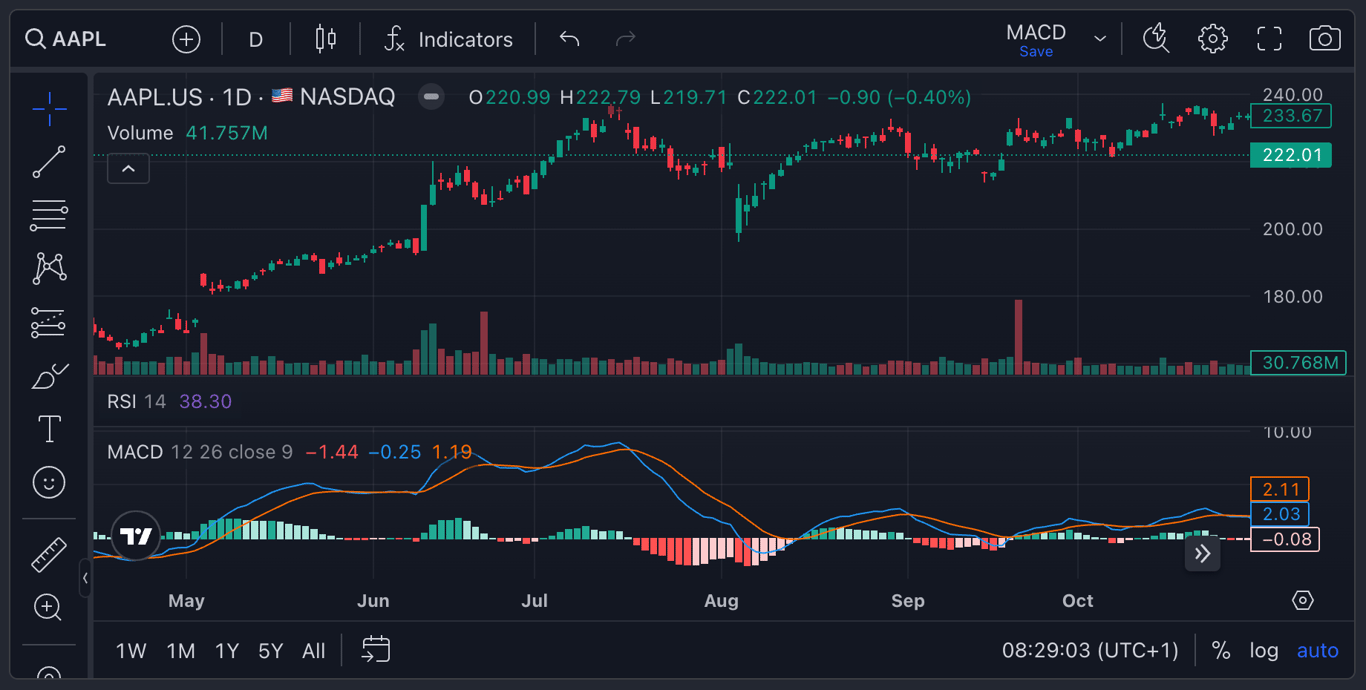Take a chart snapshot with camera icon

(x=1325, y=39)
